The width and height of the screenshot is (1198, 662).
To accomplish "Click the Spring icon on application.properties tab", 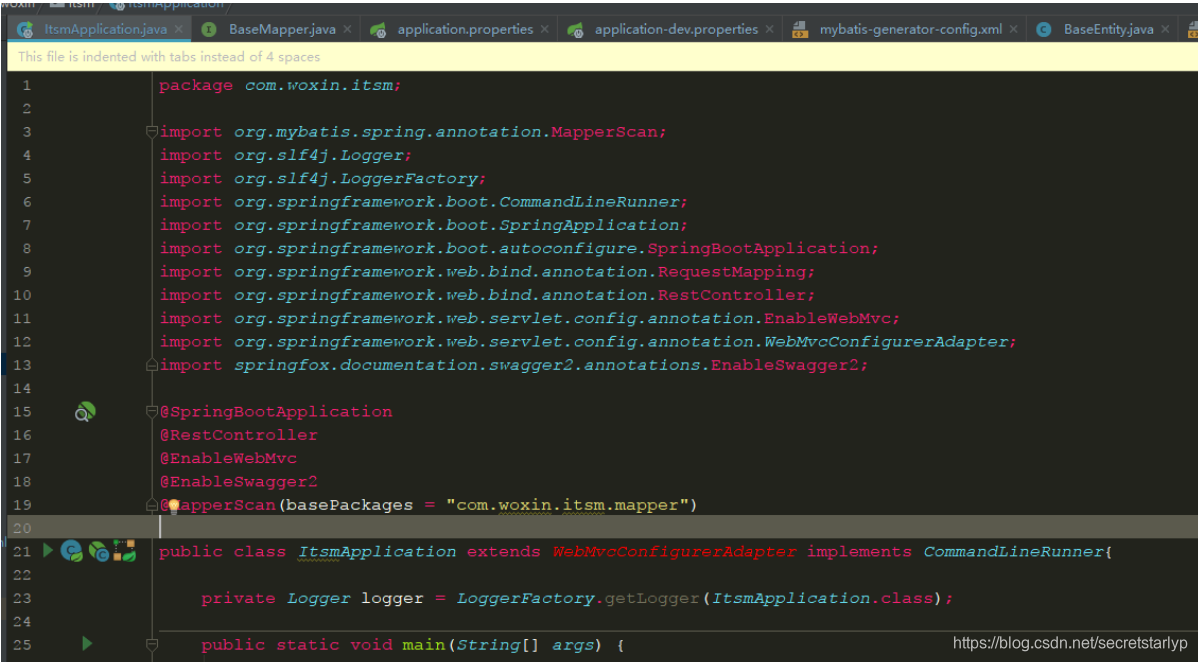I will tap(380, 29).
